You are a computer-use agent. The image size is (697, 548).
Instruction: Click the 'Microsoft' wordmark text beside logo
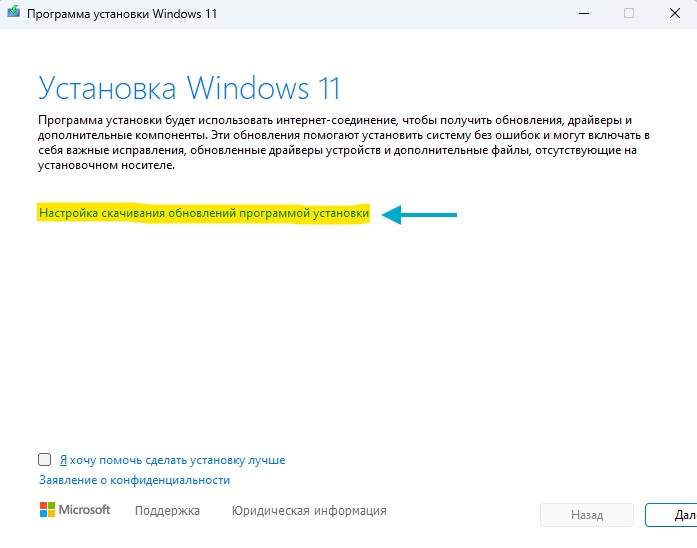(x=84, y=510)
